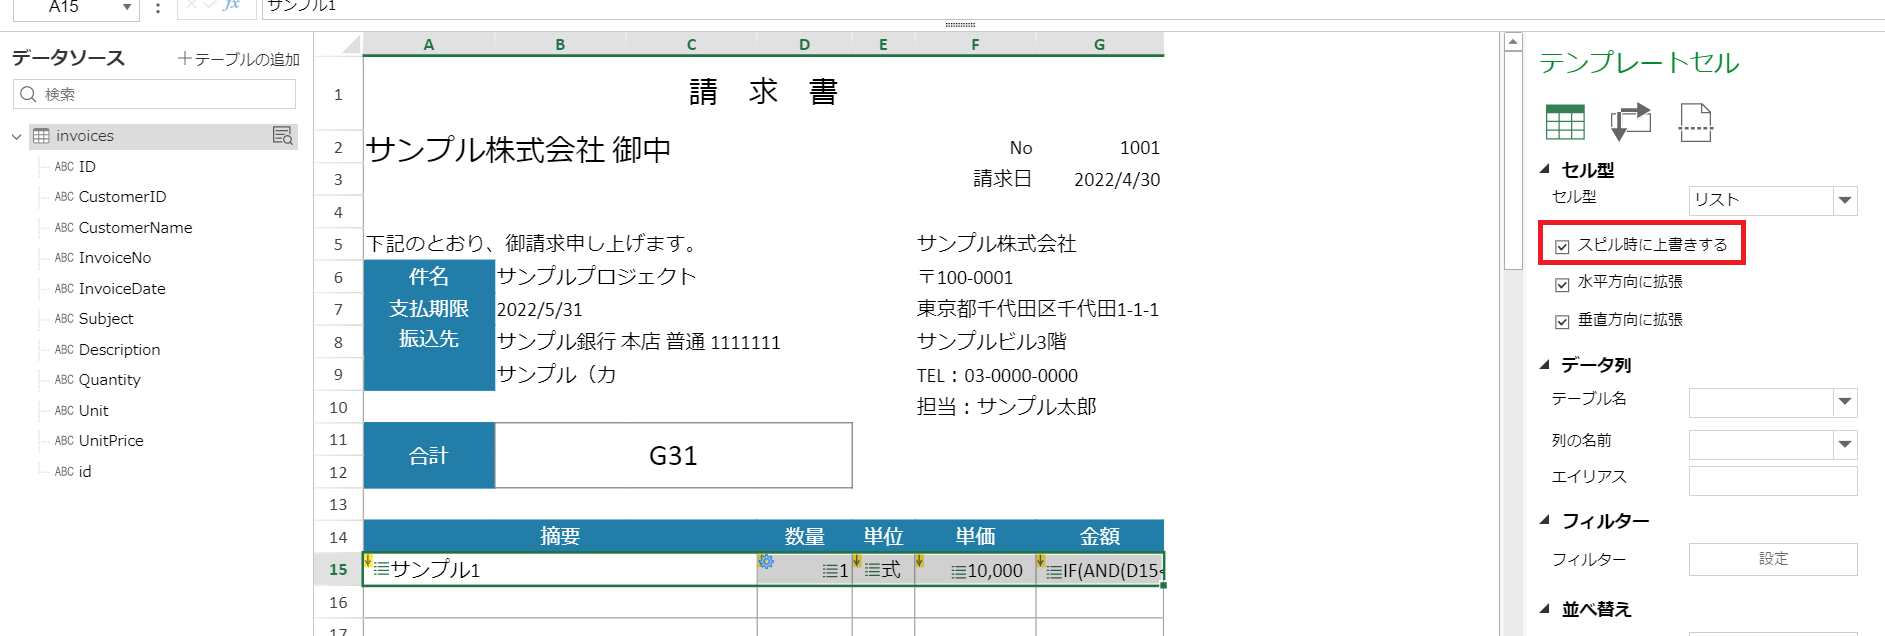Toggle 水平方向に拡張 checkbox
The width and height of the screenshot is (1885, 636).
(1562, 284)
